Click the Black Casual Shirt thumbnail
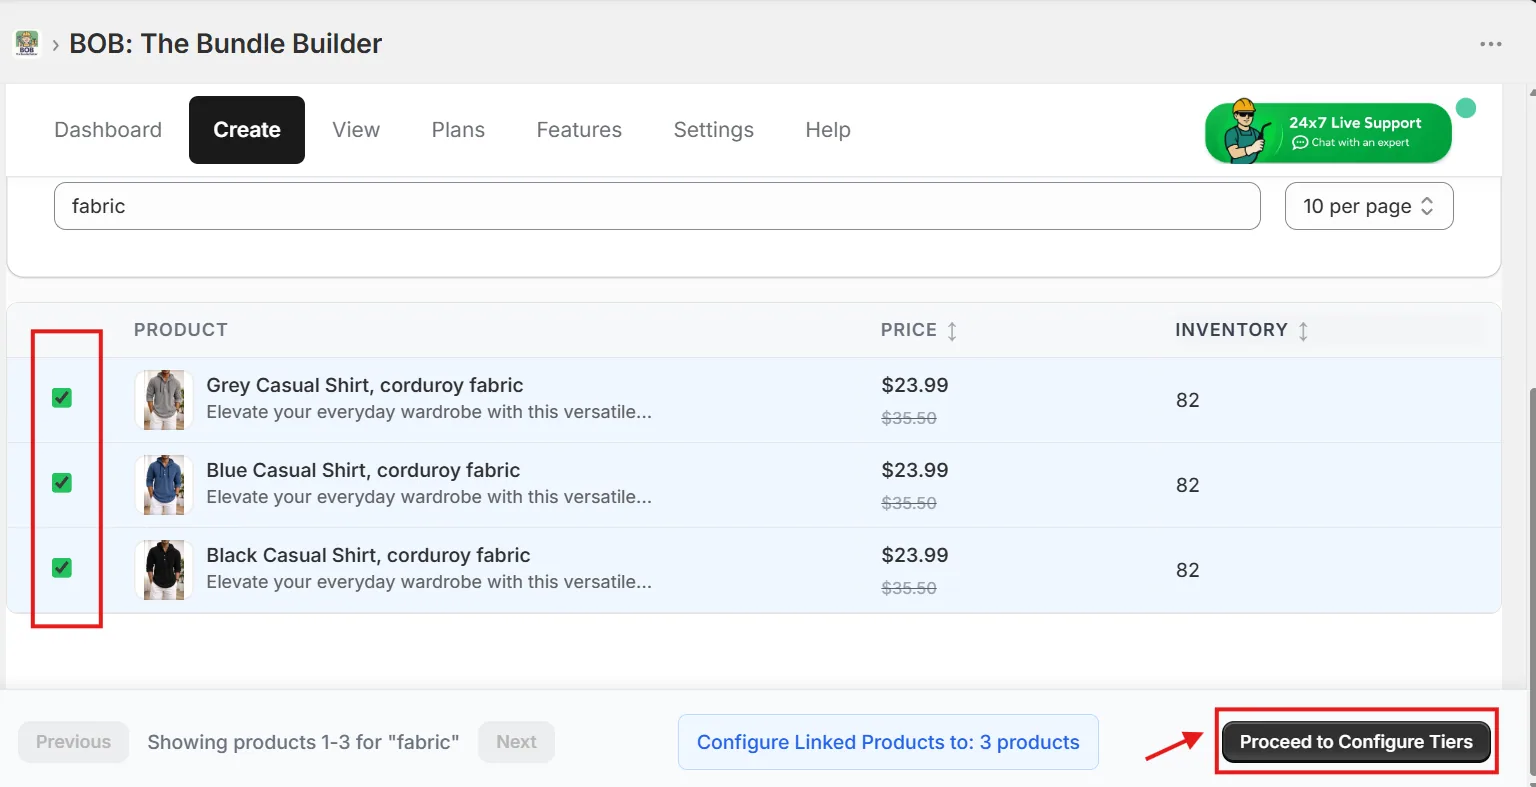Screen dimensions: 1536x787 pos(164,570)
